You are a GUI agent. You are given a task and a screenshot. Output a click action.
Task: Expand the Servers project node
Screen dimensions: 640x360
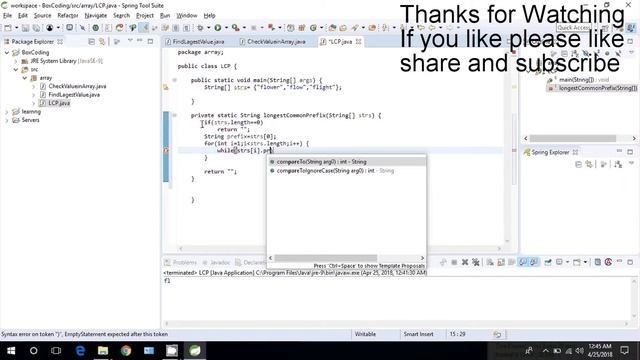7,120
